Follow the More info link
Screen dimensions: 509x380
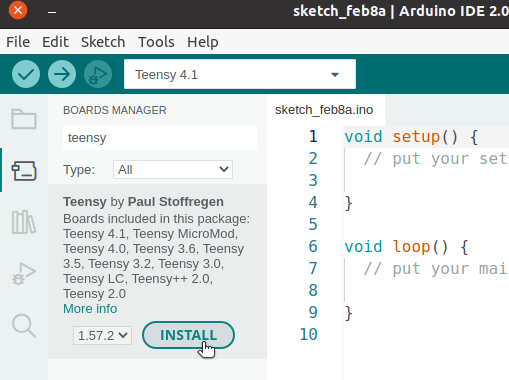pyautogui.click(x=90, y=309)
